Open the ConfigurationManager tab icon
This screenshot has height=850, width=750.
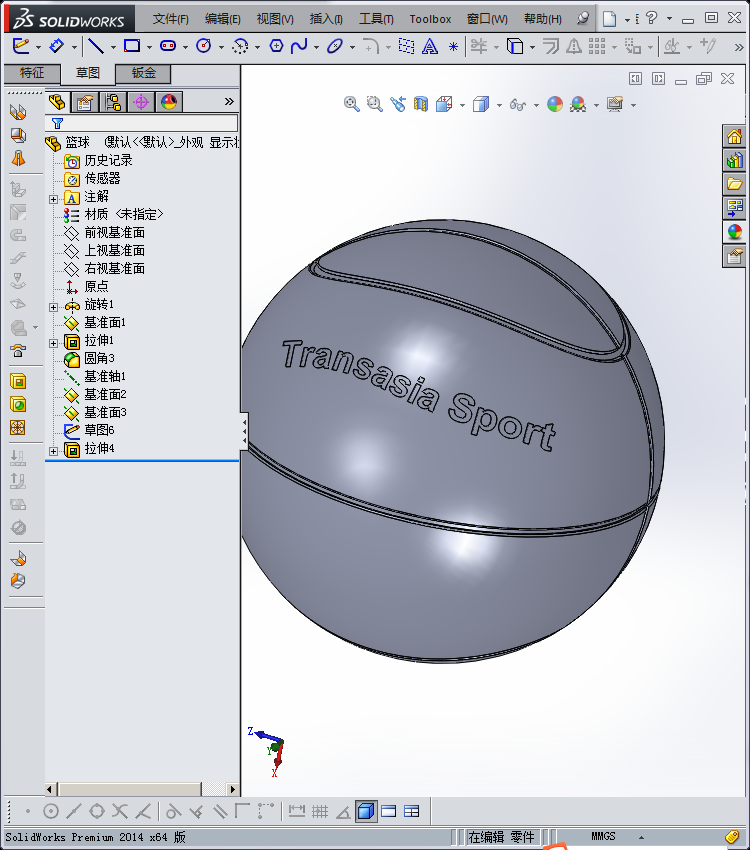click(x=113, y=102)
